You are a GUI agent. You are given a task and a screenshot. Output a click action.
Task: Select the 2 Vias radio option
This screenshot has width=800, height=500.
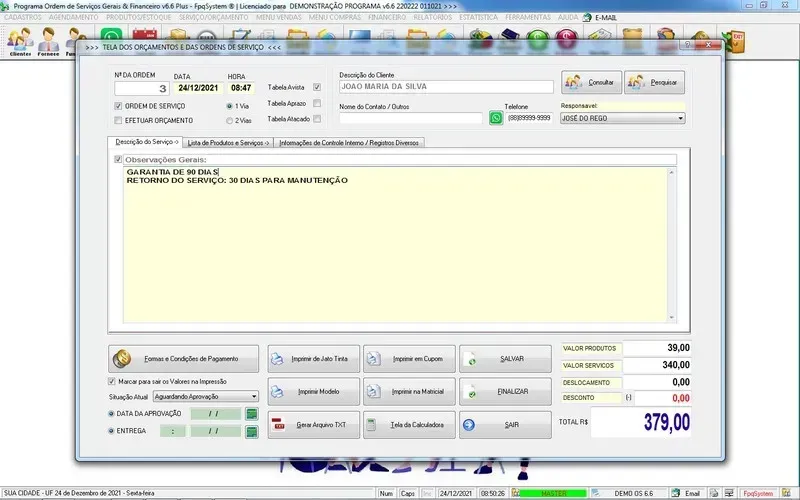[x=230, y=120]
